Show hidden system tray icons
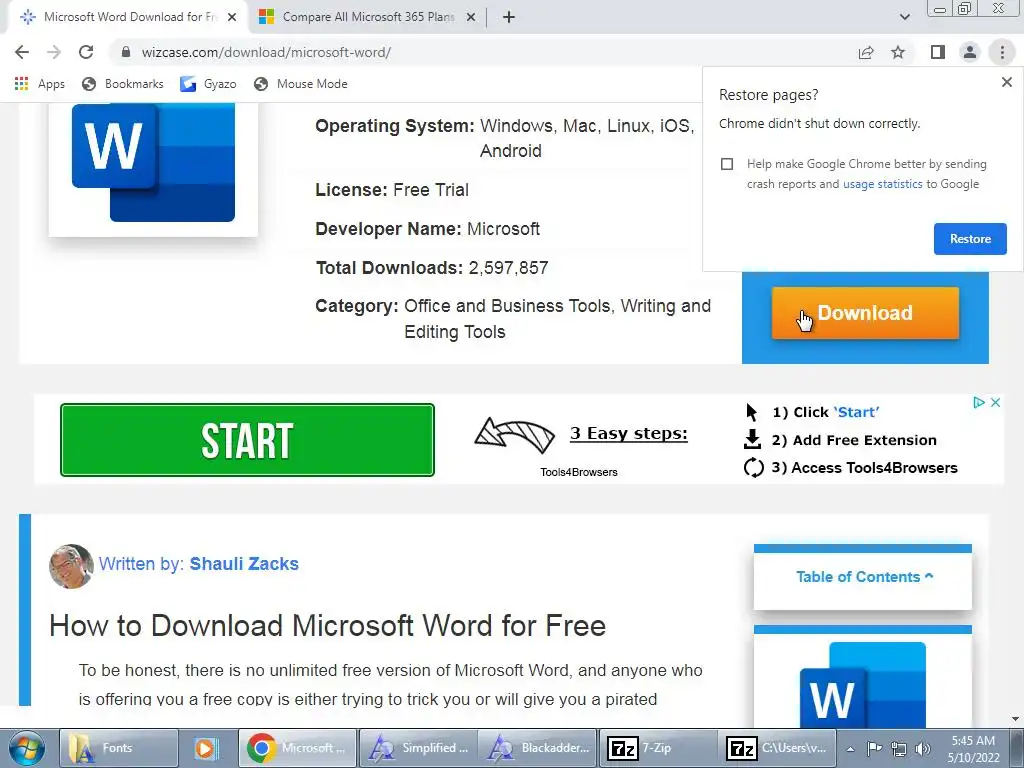 click(850, 749)
